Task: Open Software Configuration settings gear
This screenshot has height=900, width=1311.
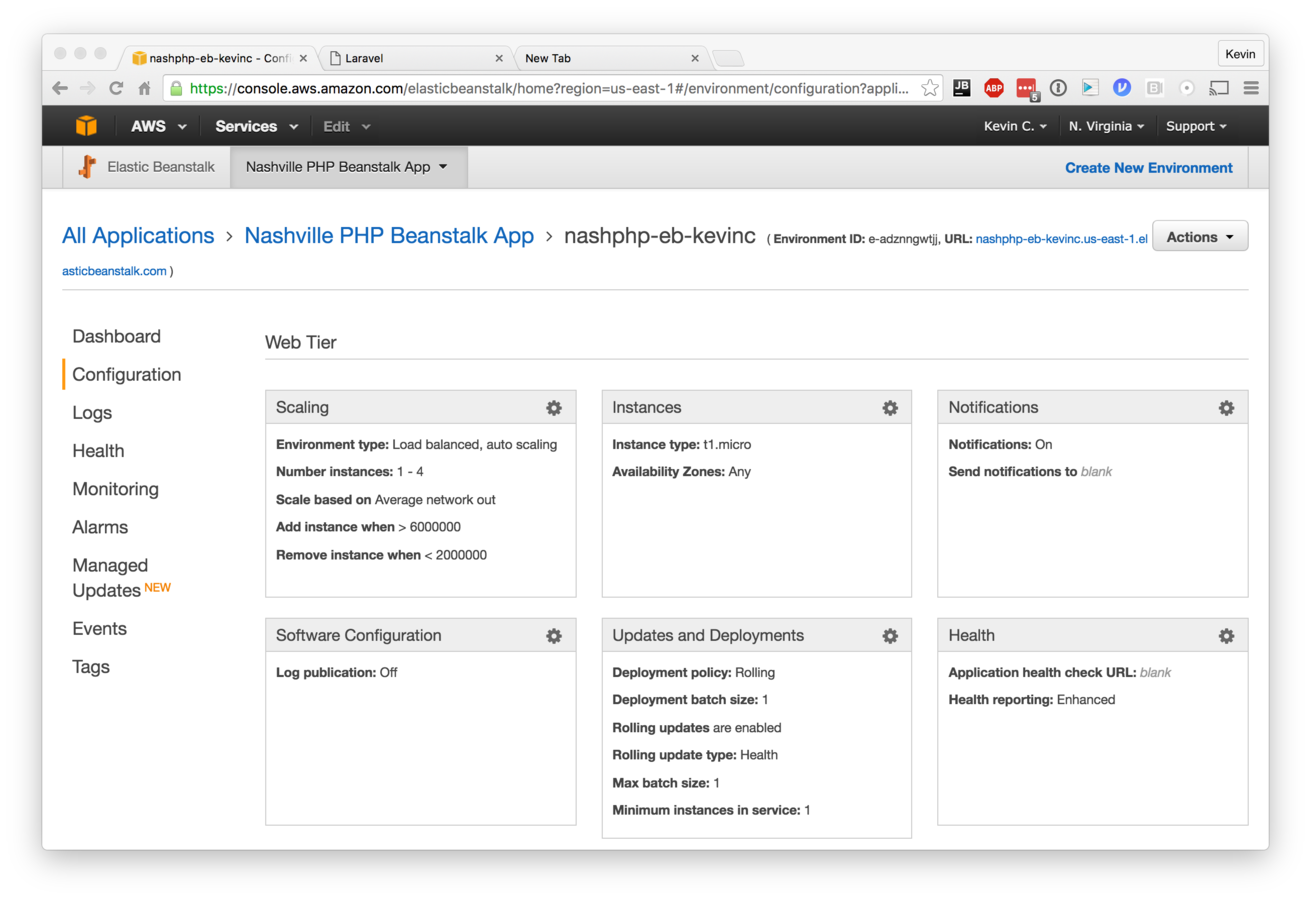Action: point(553,636)
